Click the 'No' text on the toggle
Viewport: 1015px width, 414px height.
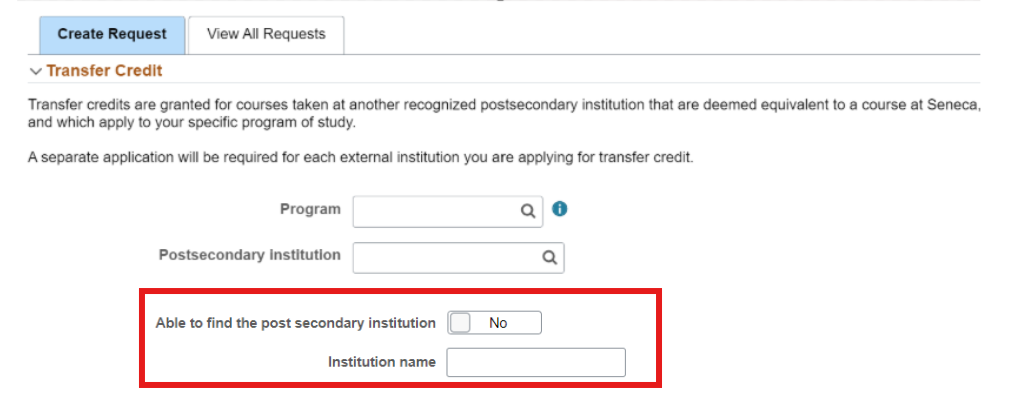pos(498,323)
